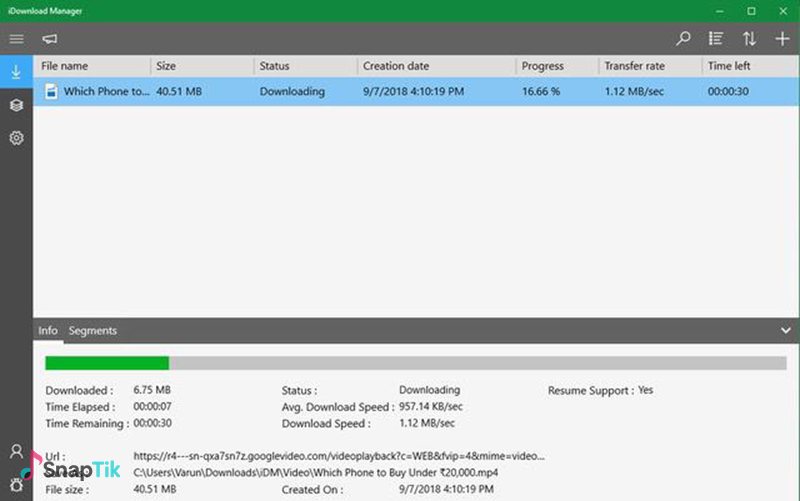Click the megaphone announcements icon
This screenshot has width=800, height=501.
(49, 39)
